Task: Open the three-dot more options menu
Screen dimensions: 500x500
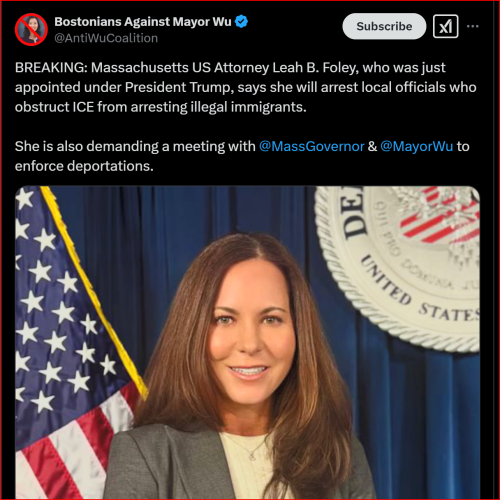Action: [473, 26]
